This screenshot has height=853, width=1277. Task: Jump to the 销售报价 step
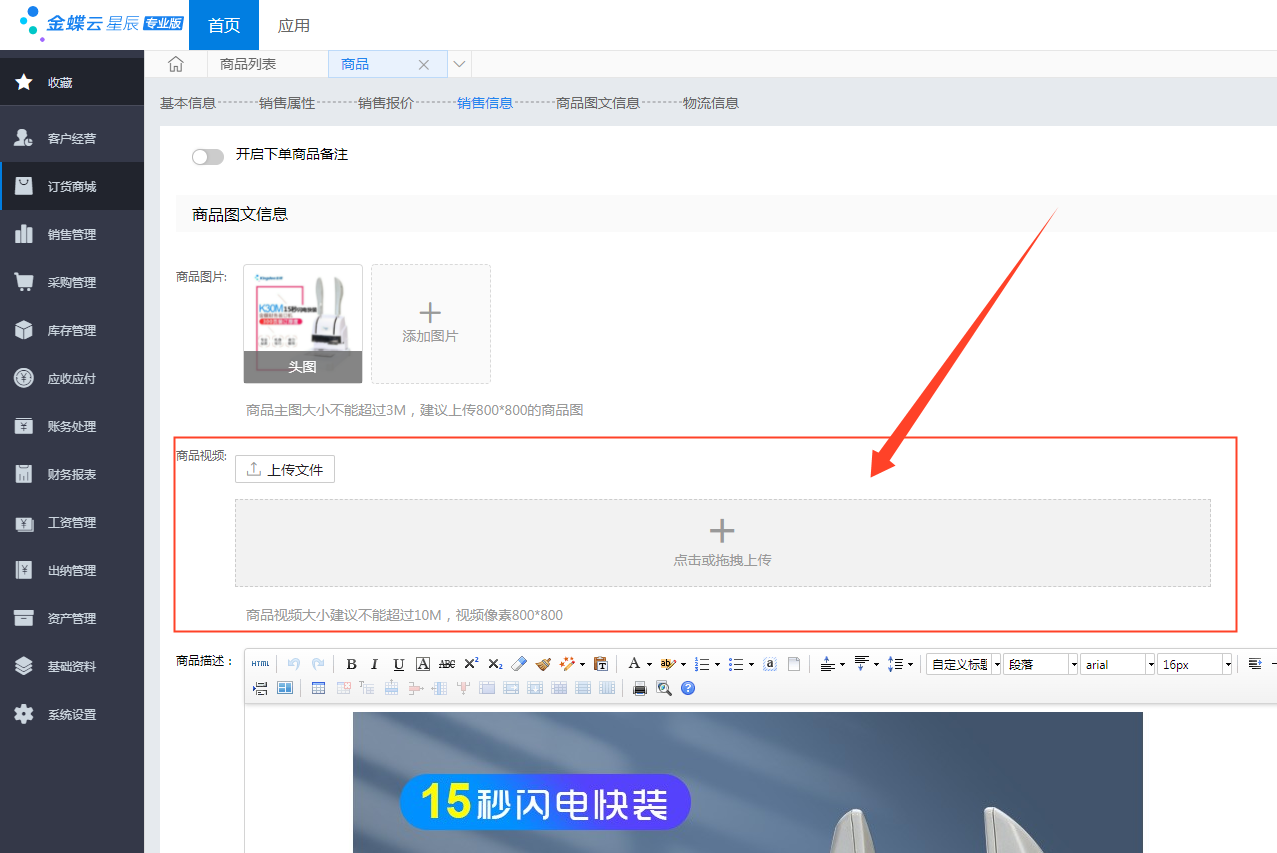click(386, 103)
